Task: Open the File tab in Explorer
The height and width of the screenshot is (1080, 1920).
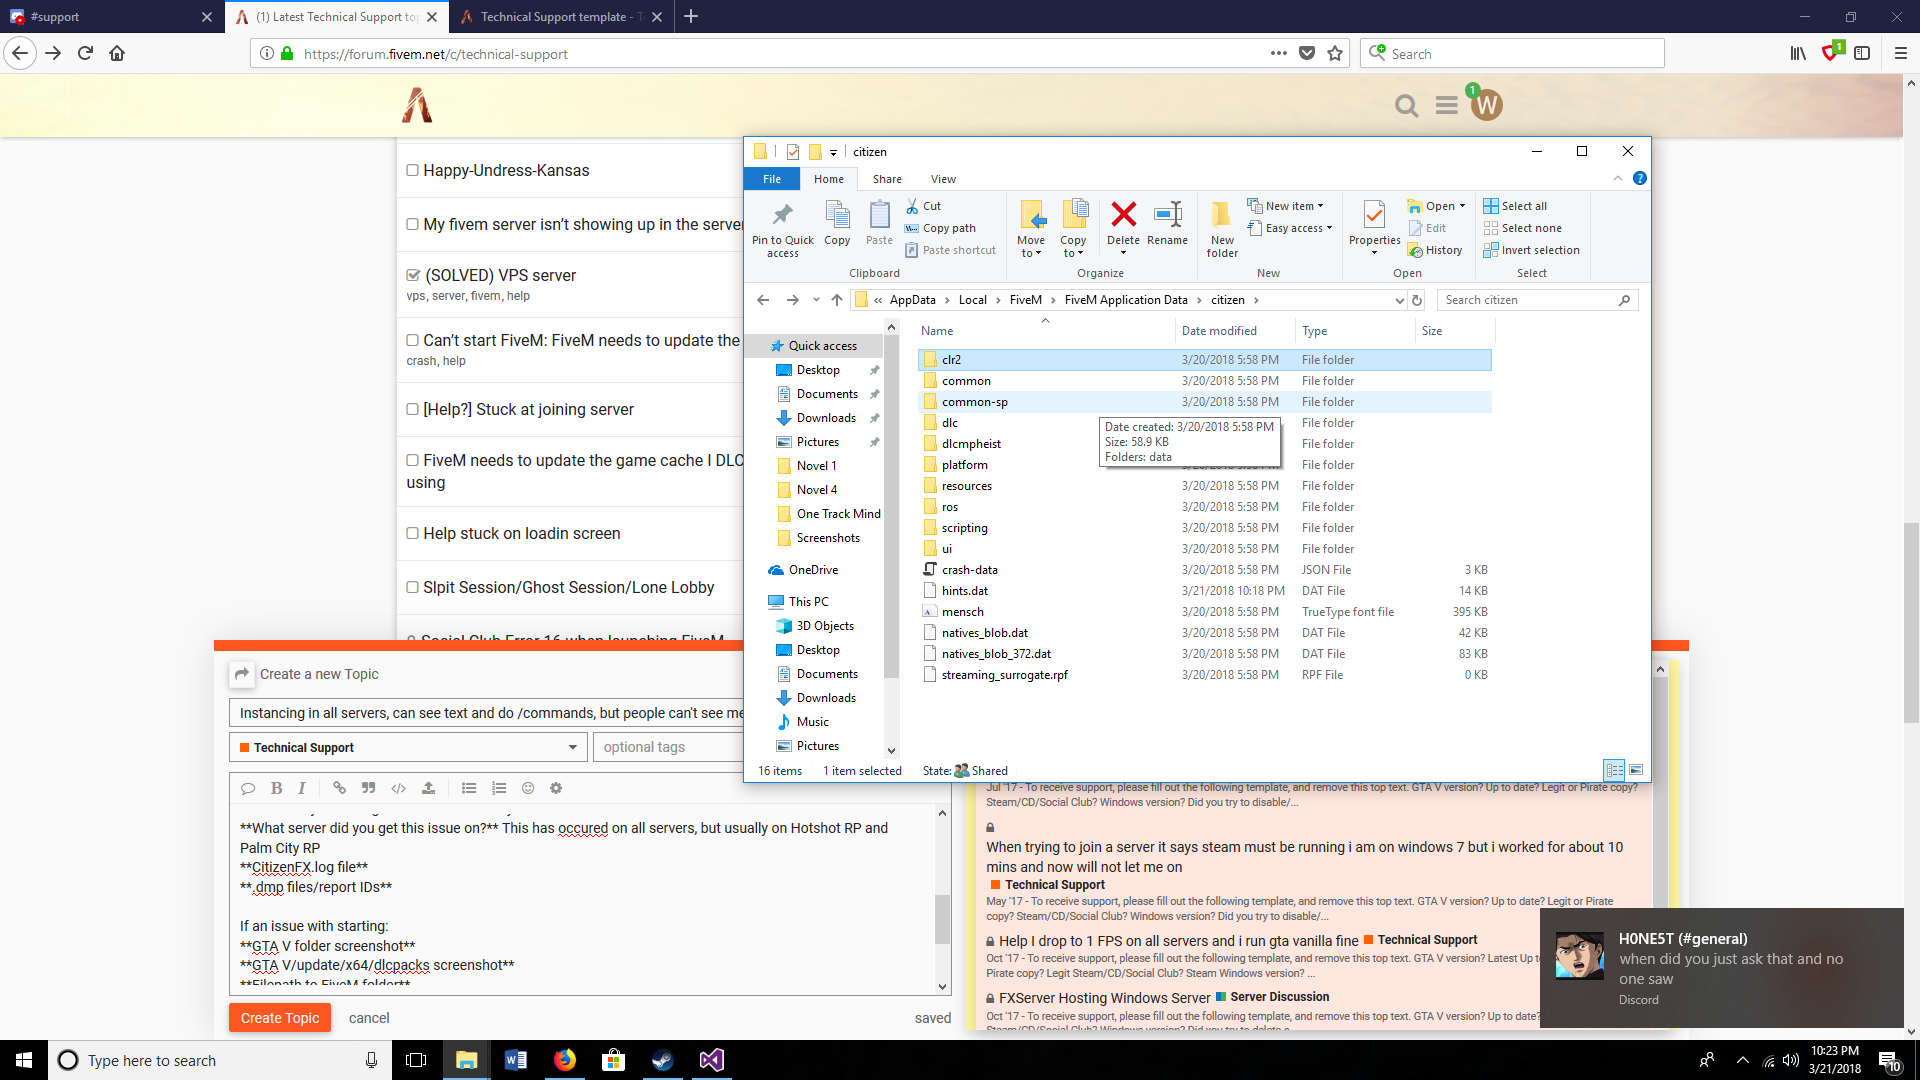Action: click(x=772, y=179)
